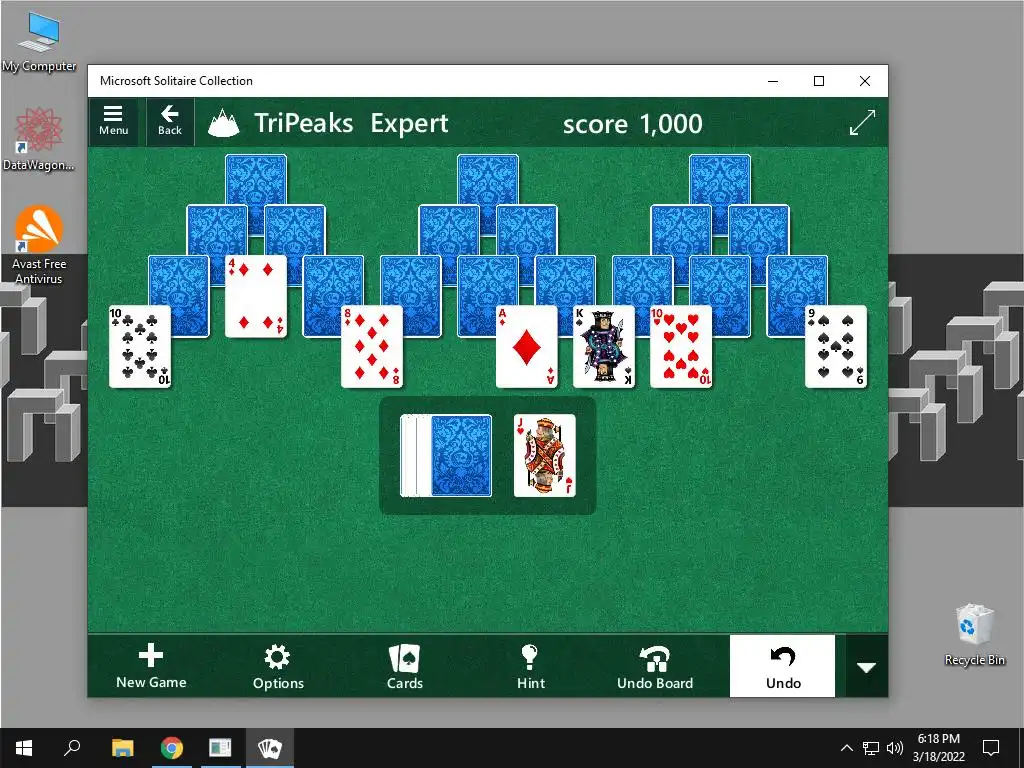Click the TriPeaks Expert title text
This screenshot has width=1024, height=768.
pos(351,123)
